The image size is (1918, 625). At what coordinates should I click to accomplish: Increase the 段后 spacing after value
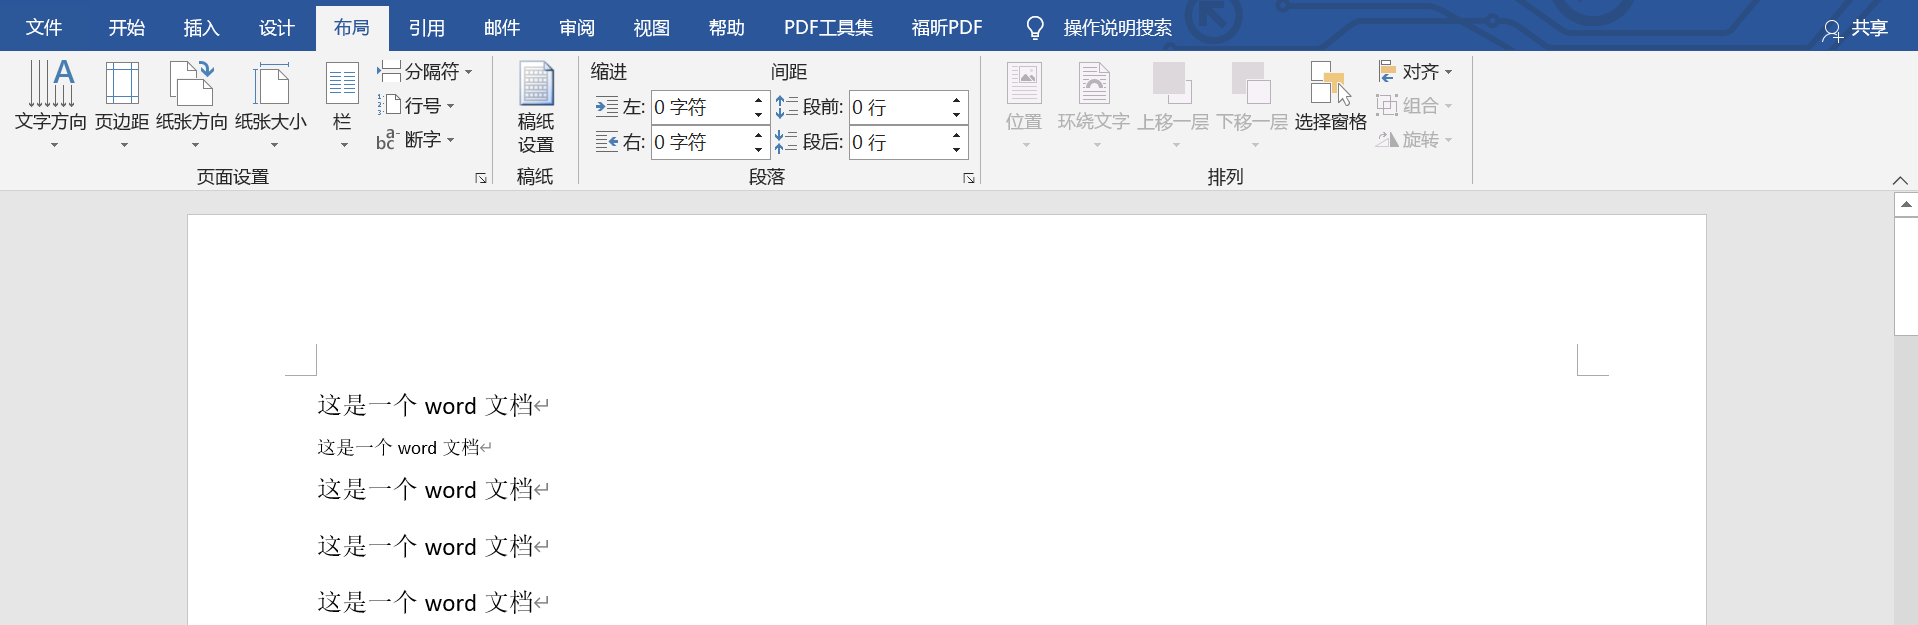tap(957, 135)
